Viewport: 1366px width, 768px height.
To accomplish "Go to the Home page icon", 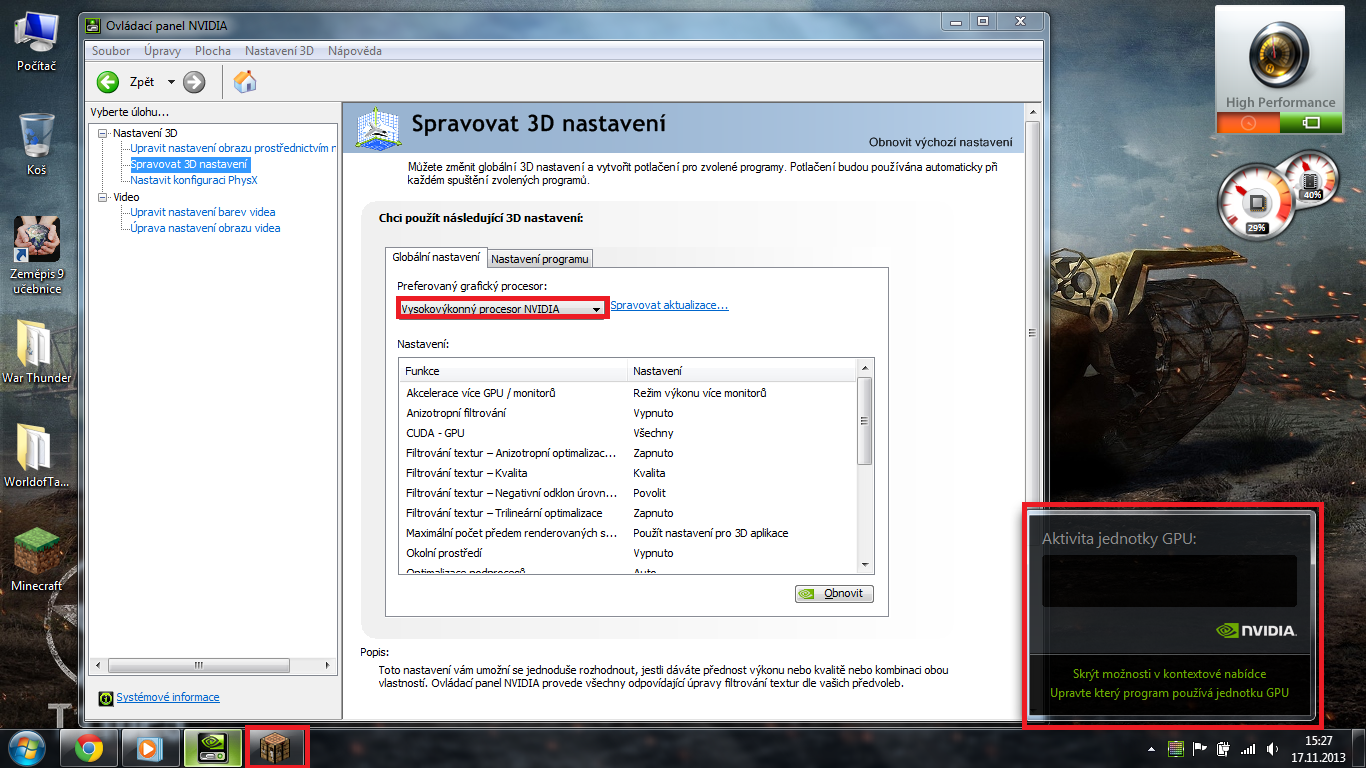I will click(x=245, y=82).
